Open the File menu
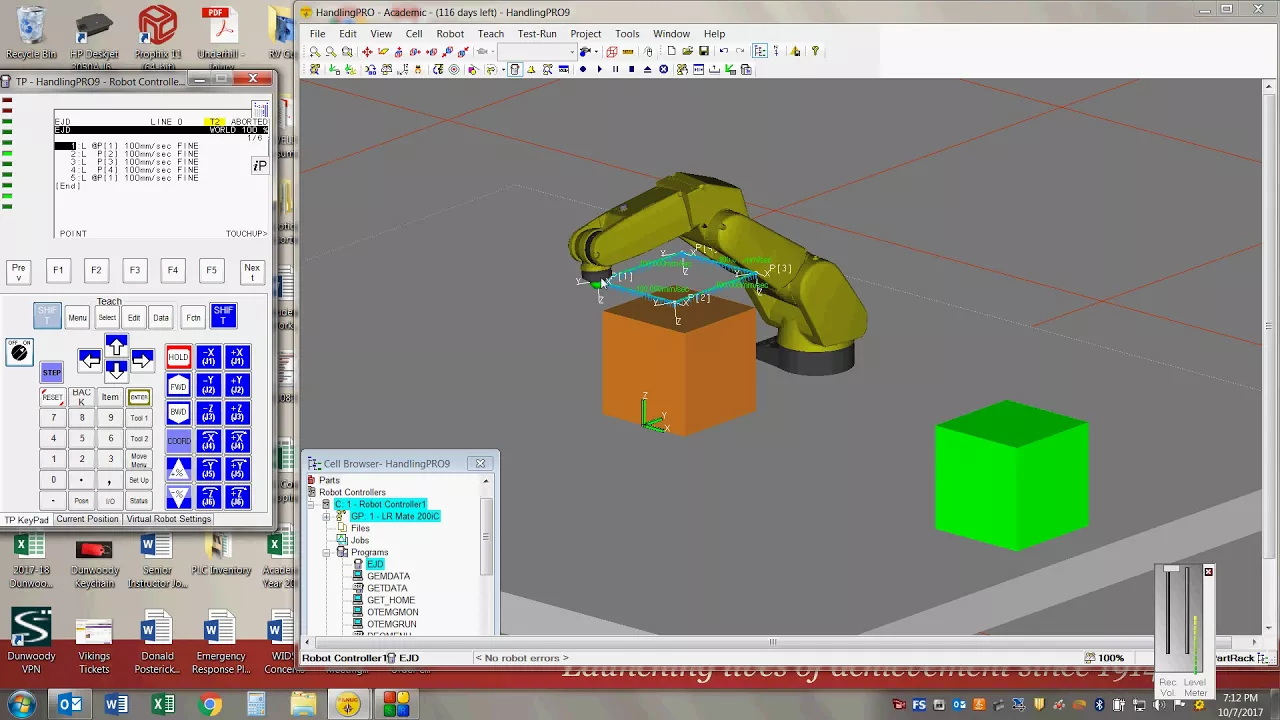Screen dimensions: 1280x720 (317, 33)
